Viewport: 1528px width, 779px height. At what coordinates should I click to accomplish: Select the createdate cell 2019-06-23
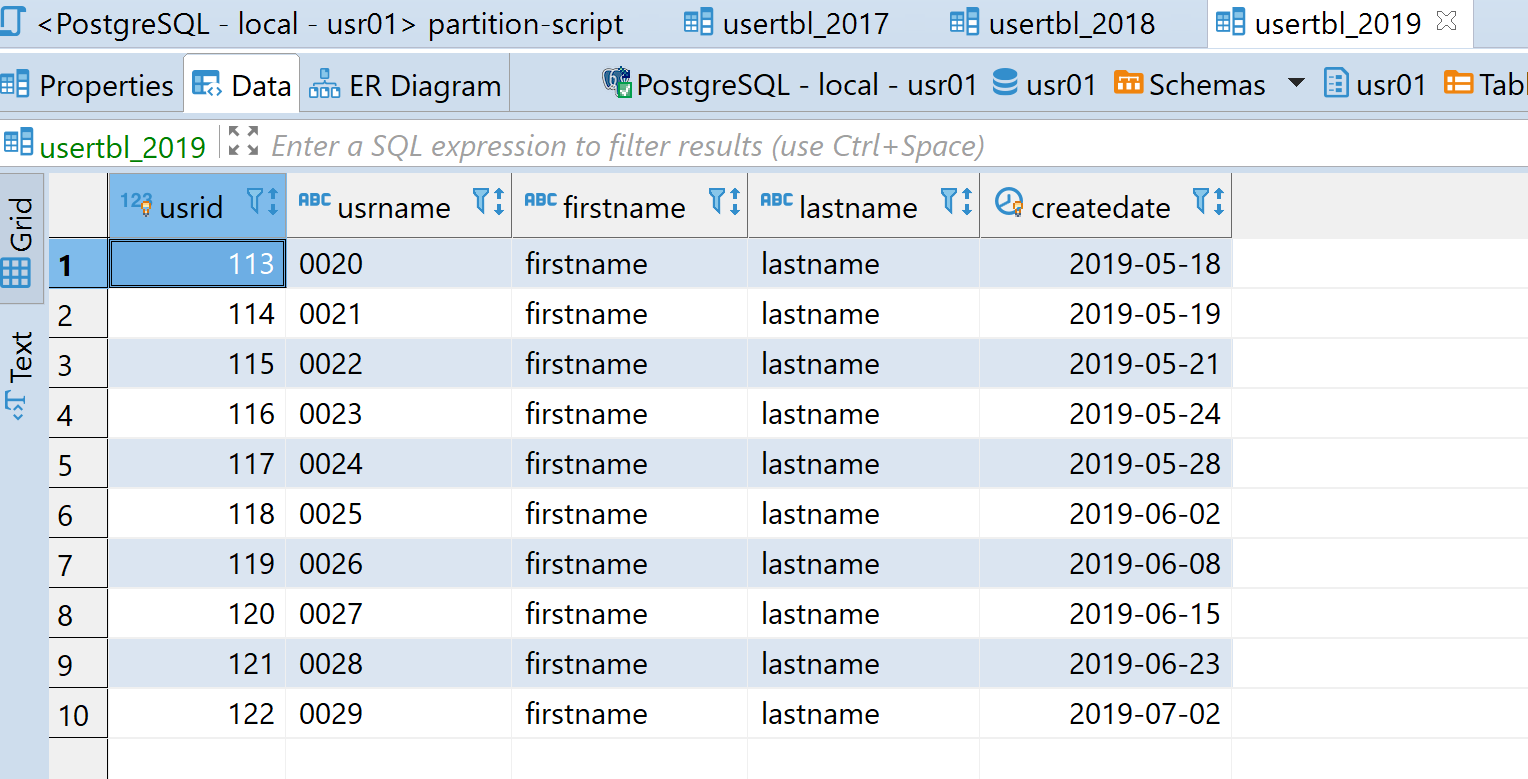[x=1105, y=664]
